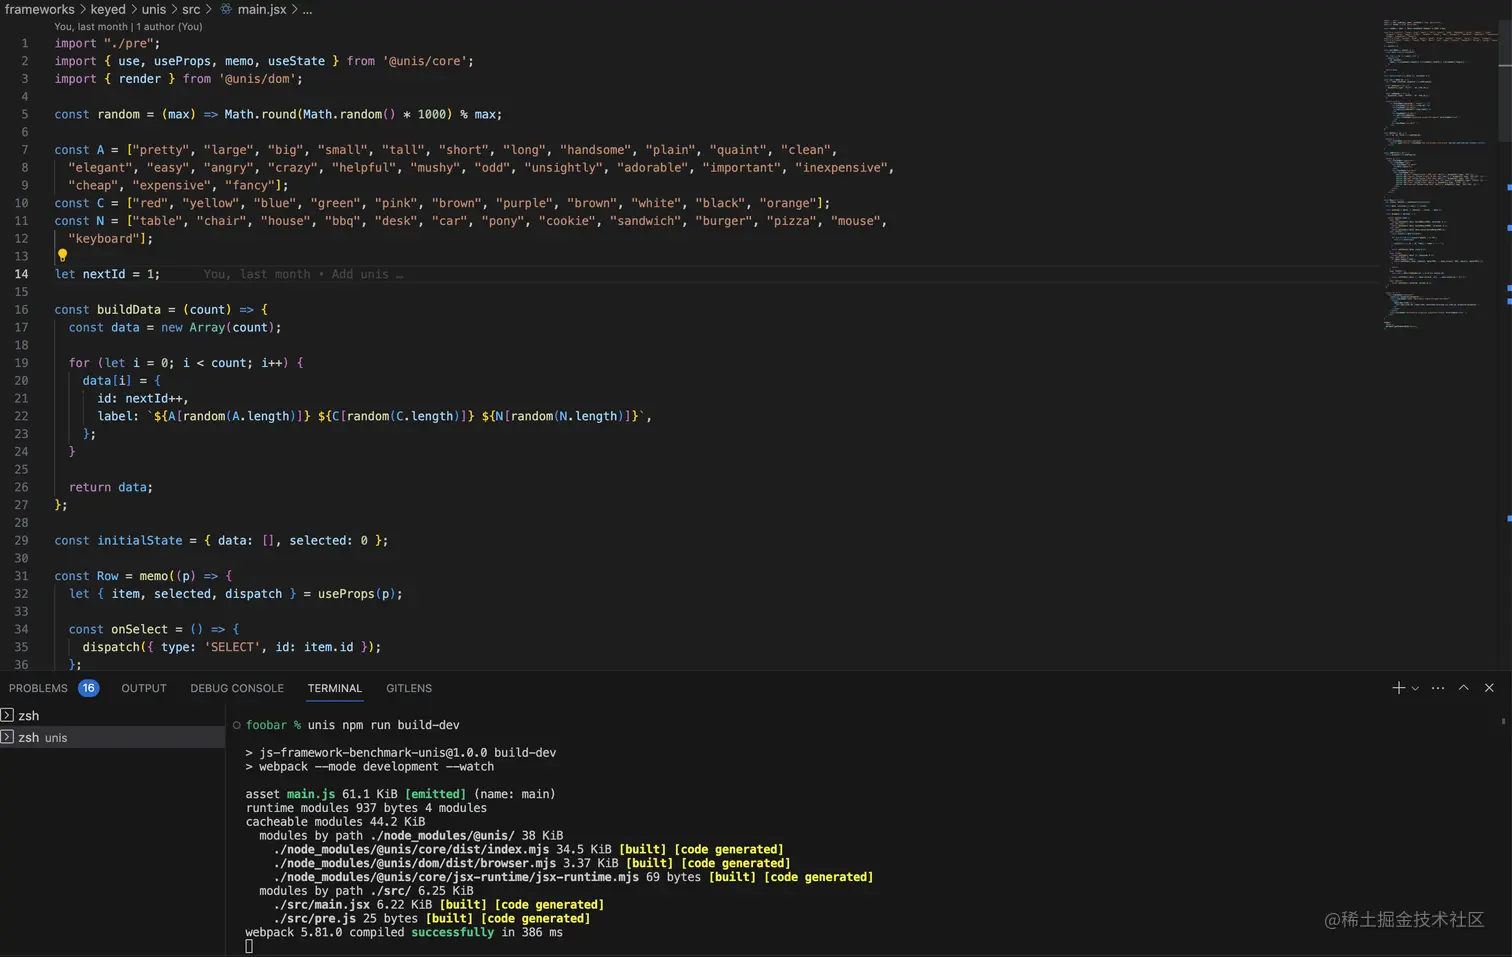Click the inline blame 'Add unis' annotation
The image size is (1512, 957).
tap(303, 274)
